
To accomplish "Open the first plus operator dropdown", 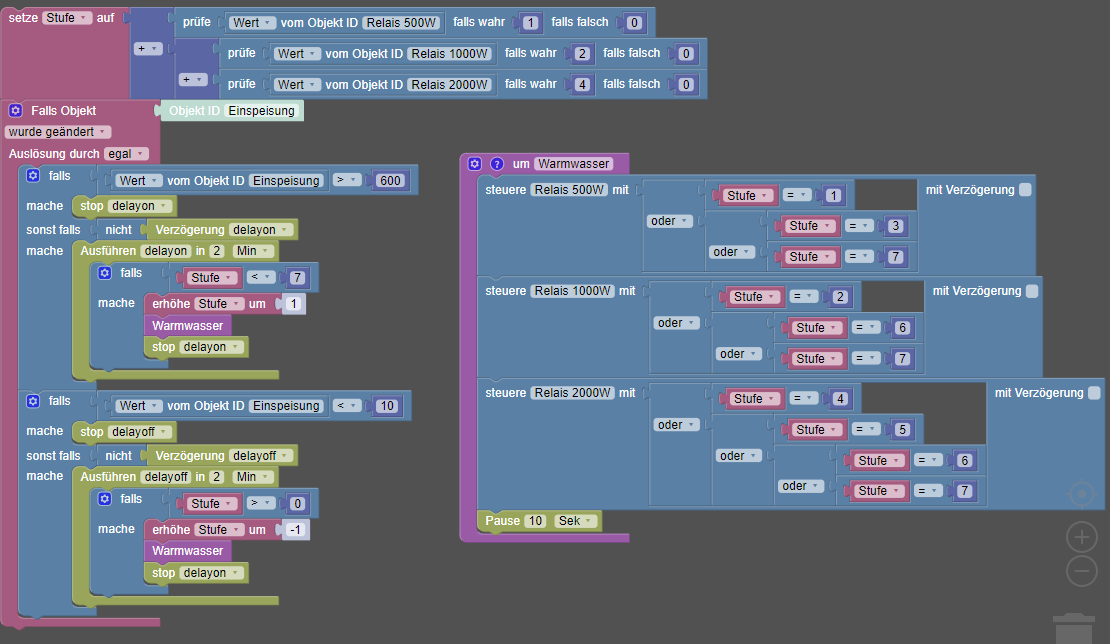I will coord(149,49).
